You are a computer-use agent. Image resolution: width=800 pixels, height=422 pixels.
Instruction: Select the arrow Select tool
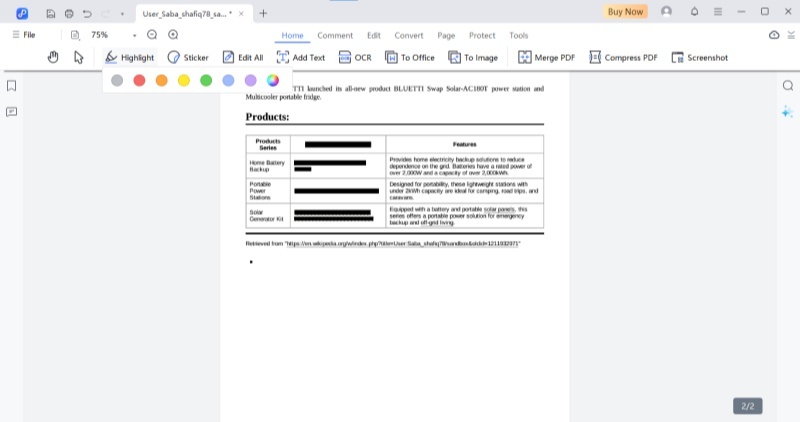[x=79, y=57]
